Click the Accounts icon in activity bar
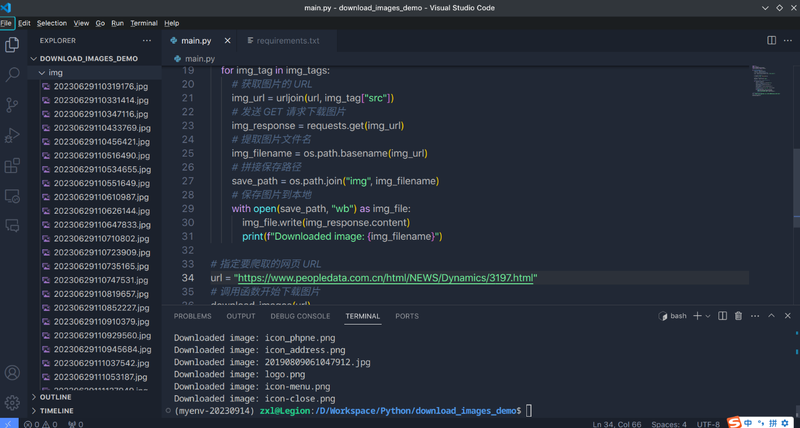Image resolution: width=800 pixels, height=428 pixels. [13, 373]
